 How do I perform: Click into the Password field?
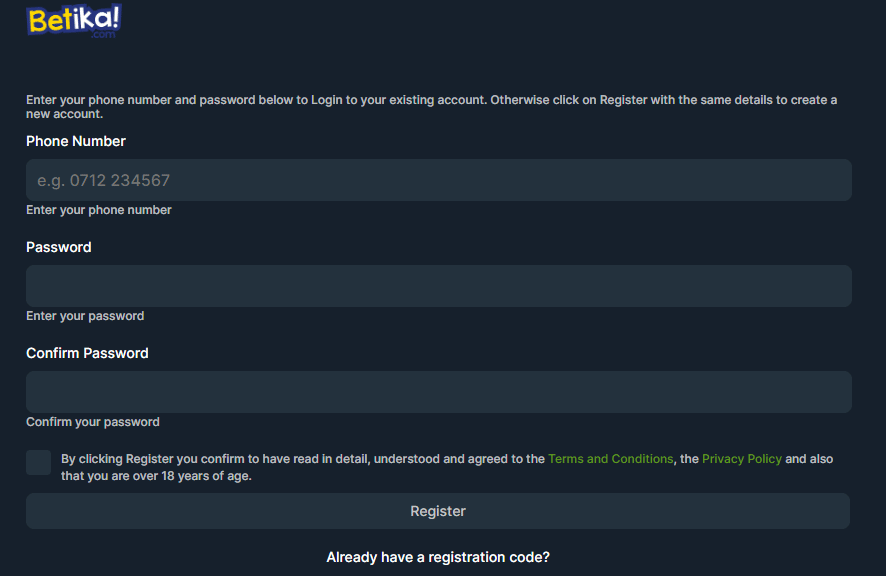tap(438, 286)
